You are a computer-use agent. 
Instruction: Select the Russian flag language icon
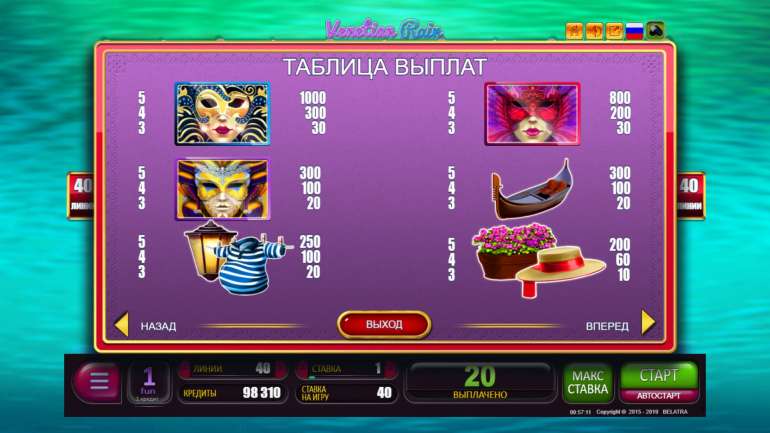(634, 31)
